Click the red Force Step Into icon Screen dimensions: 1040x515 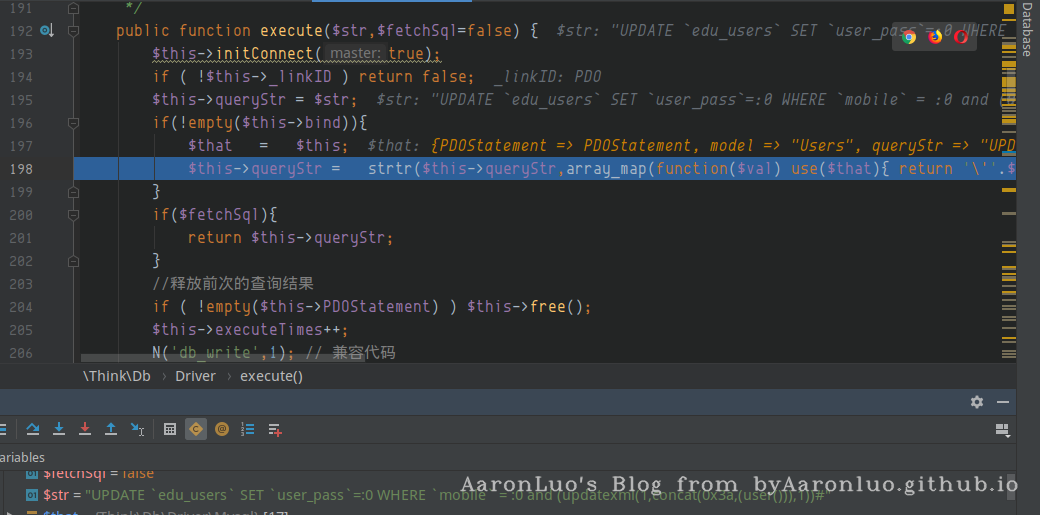pos(85,429)
